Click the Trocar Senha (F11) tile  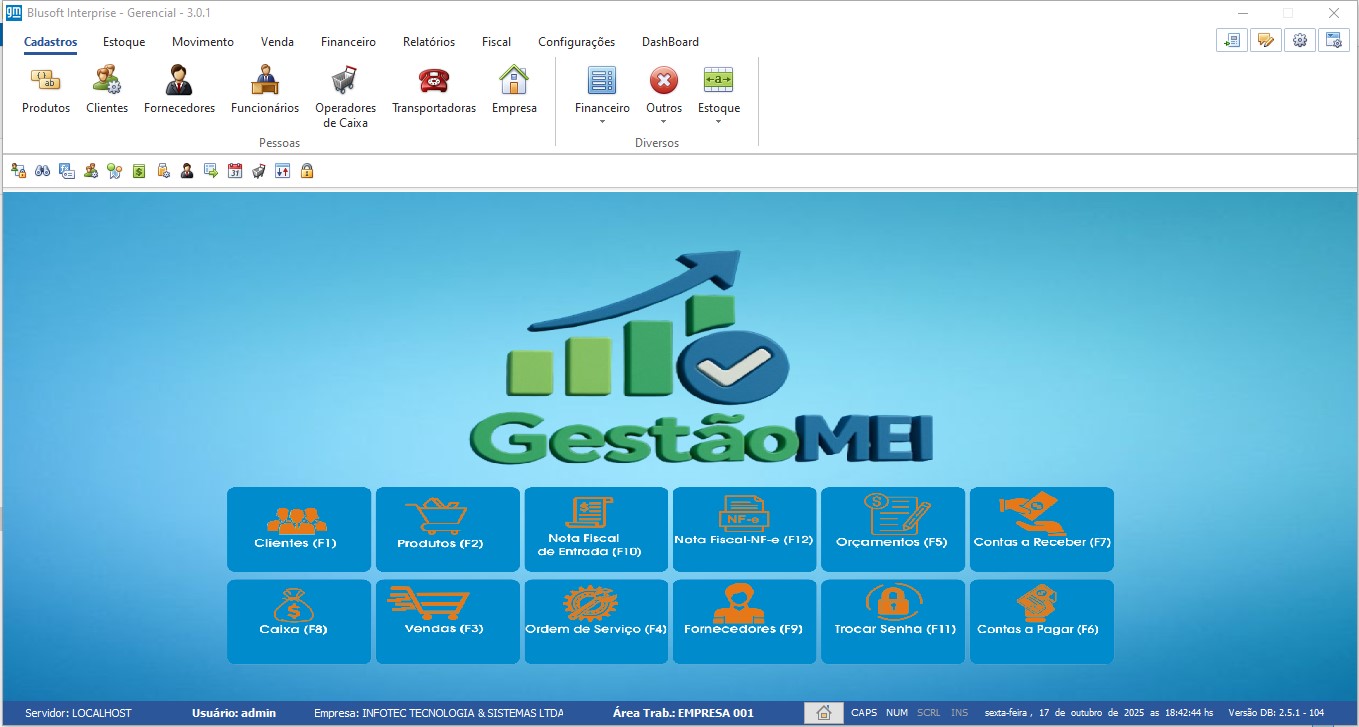pos(893,621)
